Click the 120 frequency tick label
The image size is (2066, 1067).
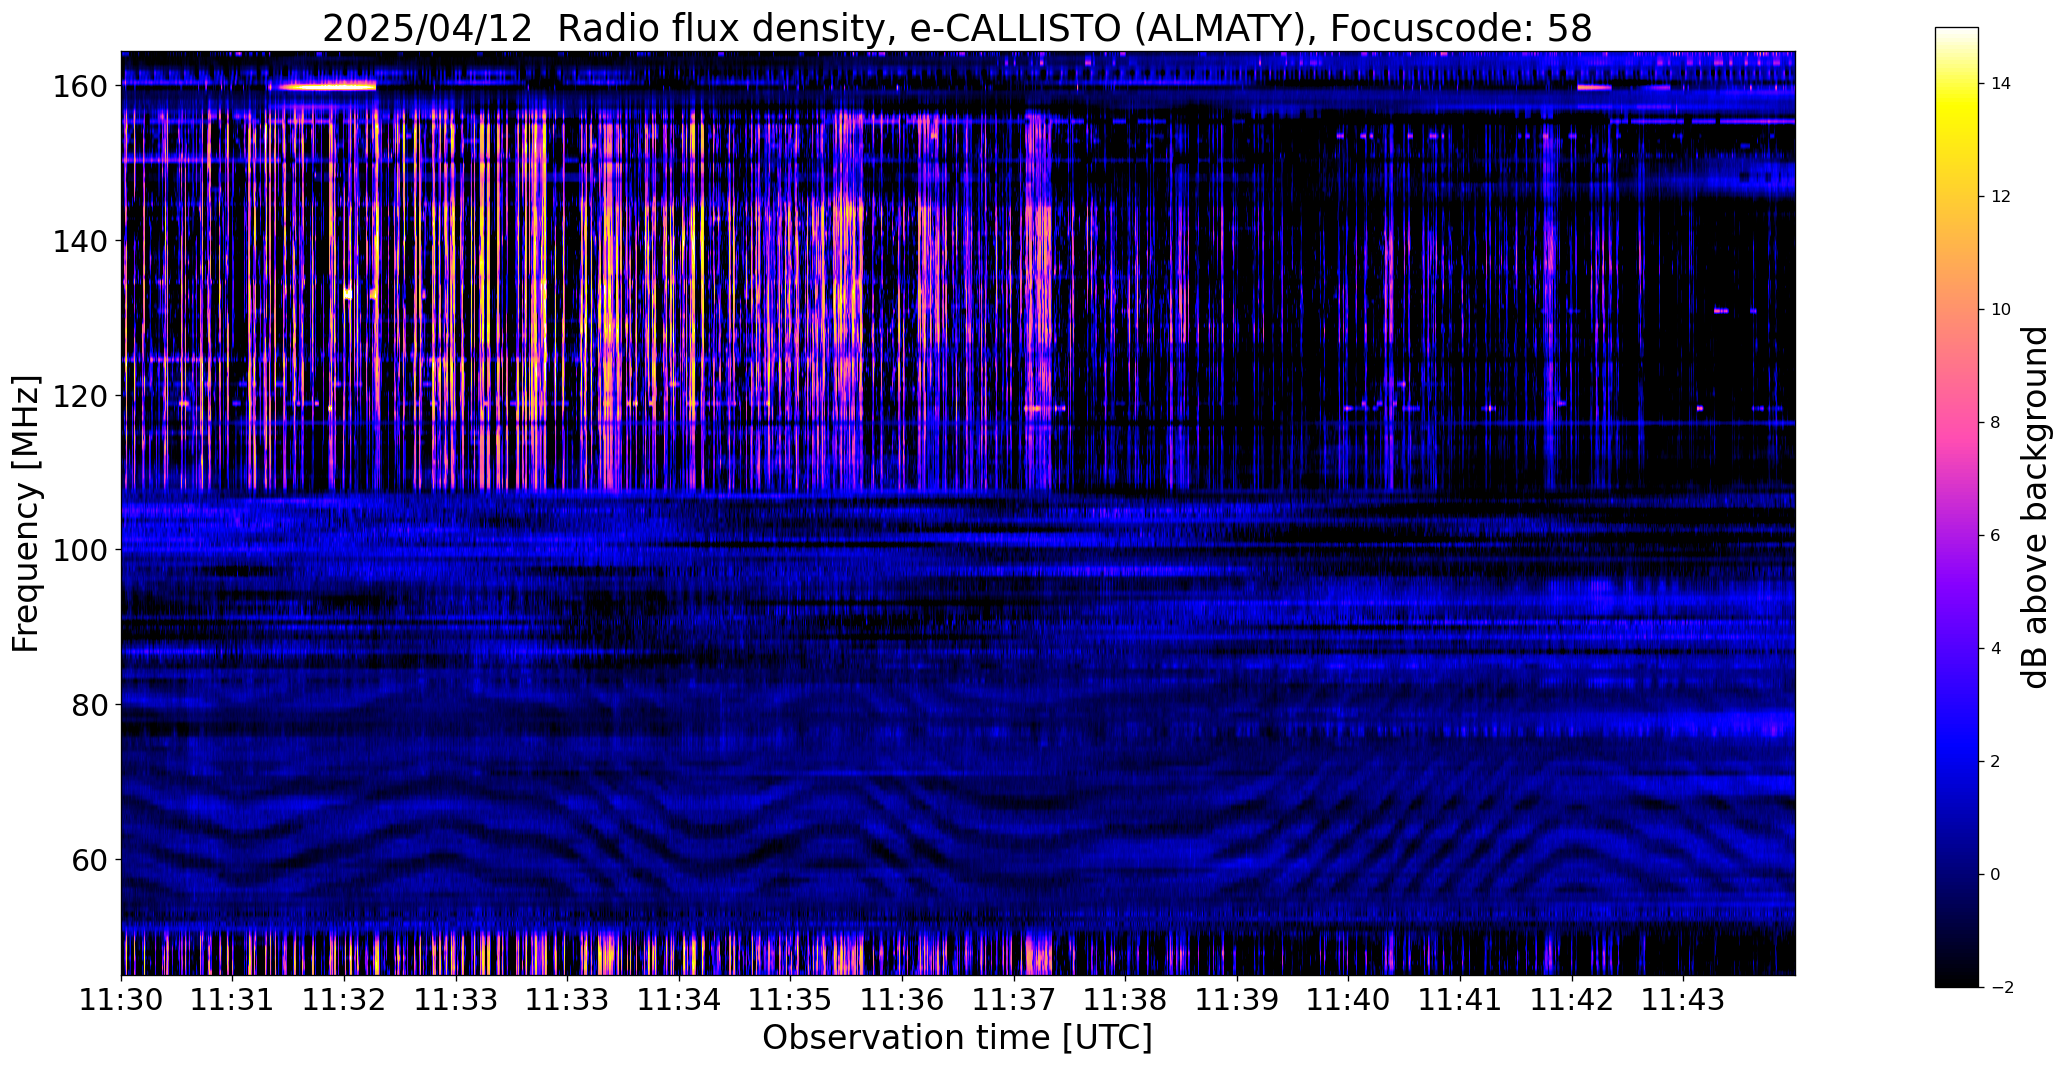pos(80,396)
